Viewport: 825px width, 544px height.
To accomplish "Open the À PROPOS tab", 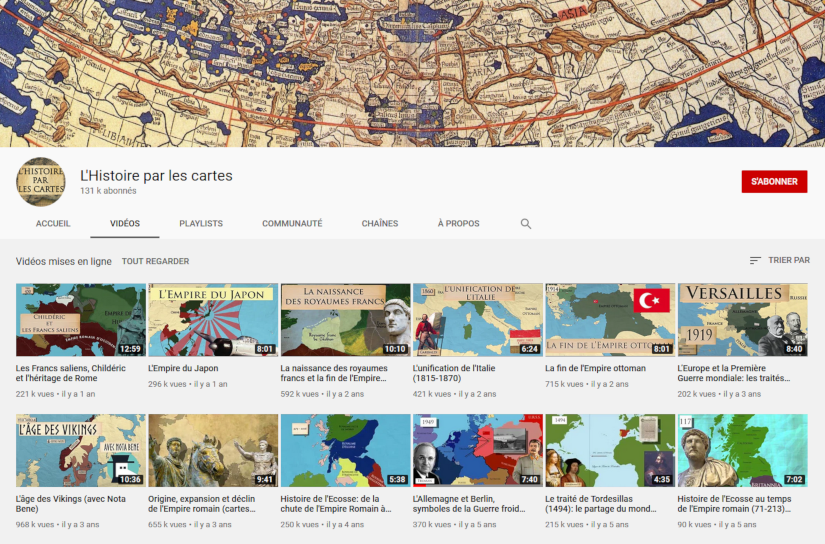I will click(x=458, y=224).
